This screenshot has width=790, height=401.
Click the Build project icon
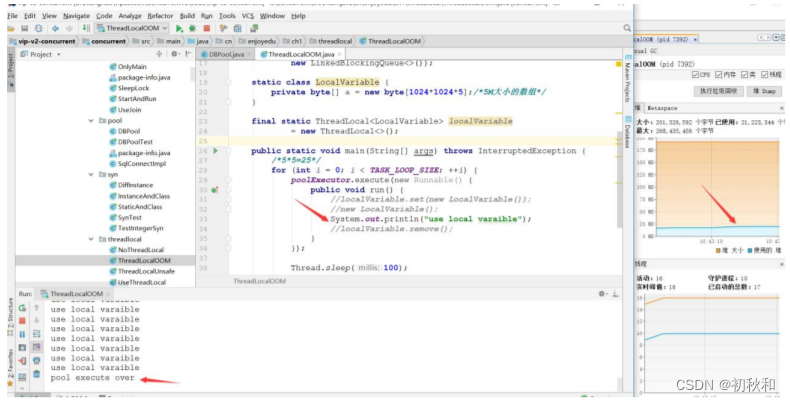(x=86, y=28)
